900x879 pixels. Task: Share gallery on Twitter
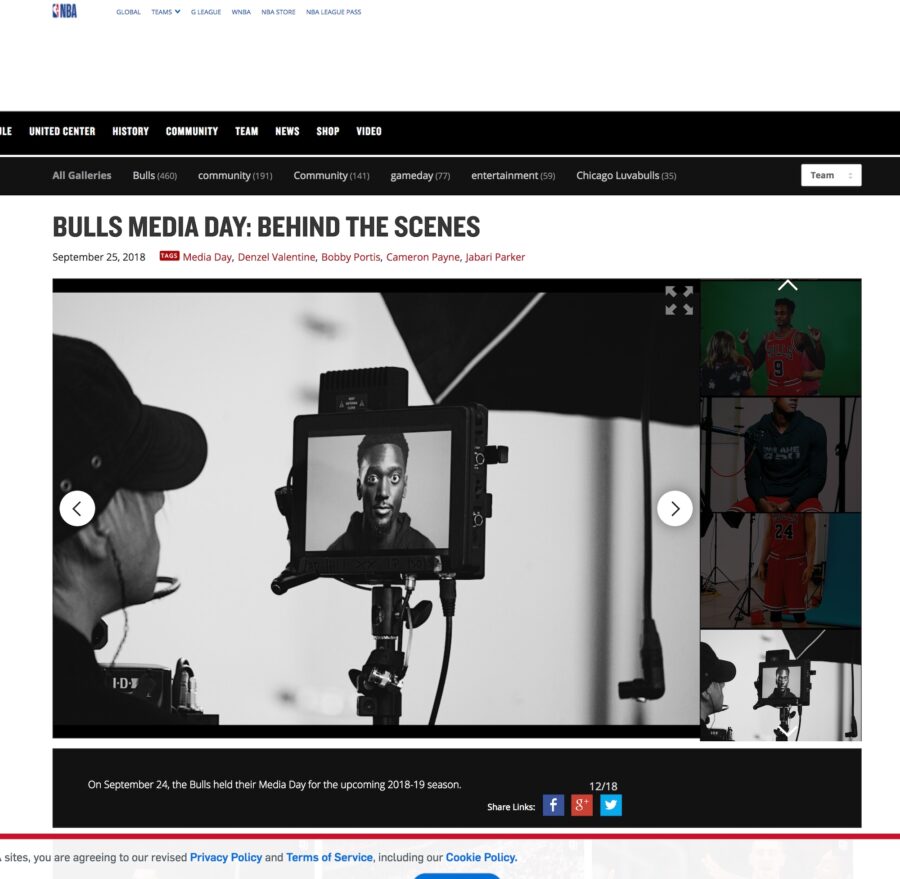tap(611, 805)
